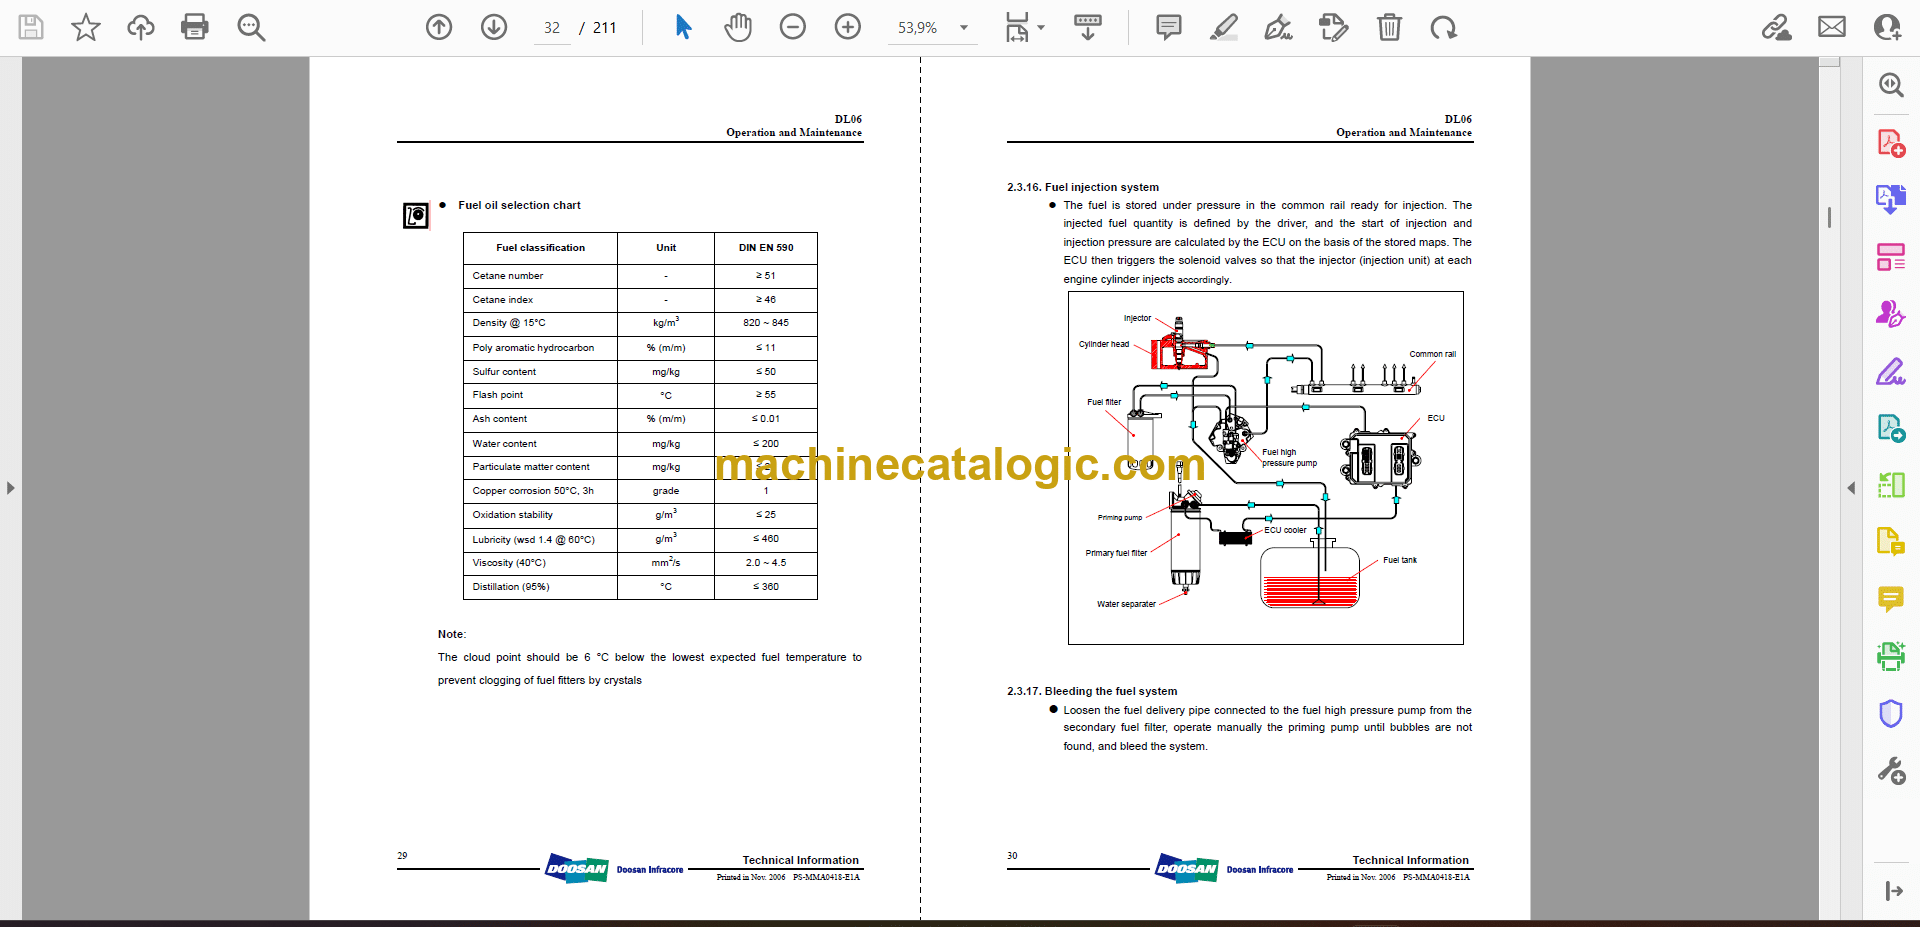Screen dimensions: 1920x927
Task: Collapse the right tools pane arrow
Action: 1851,488
